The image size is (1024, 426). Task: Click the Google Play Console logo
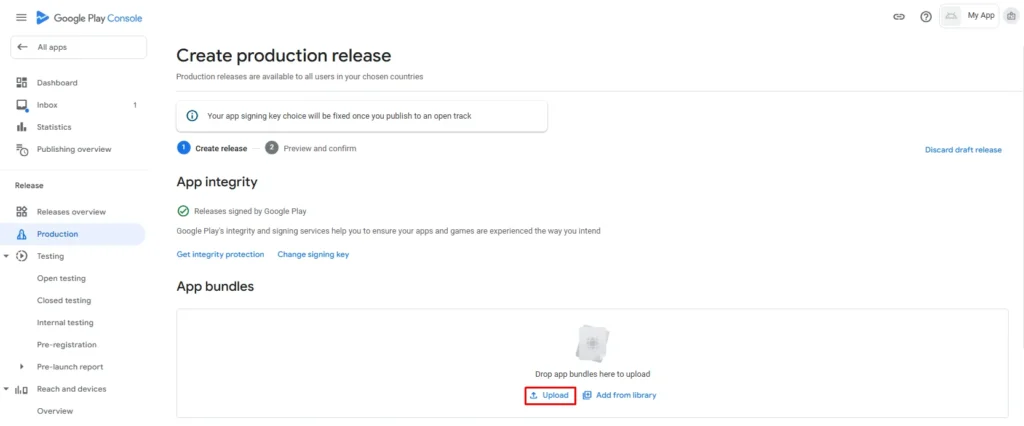89,18
